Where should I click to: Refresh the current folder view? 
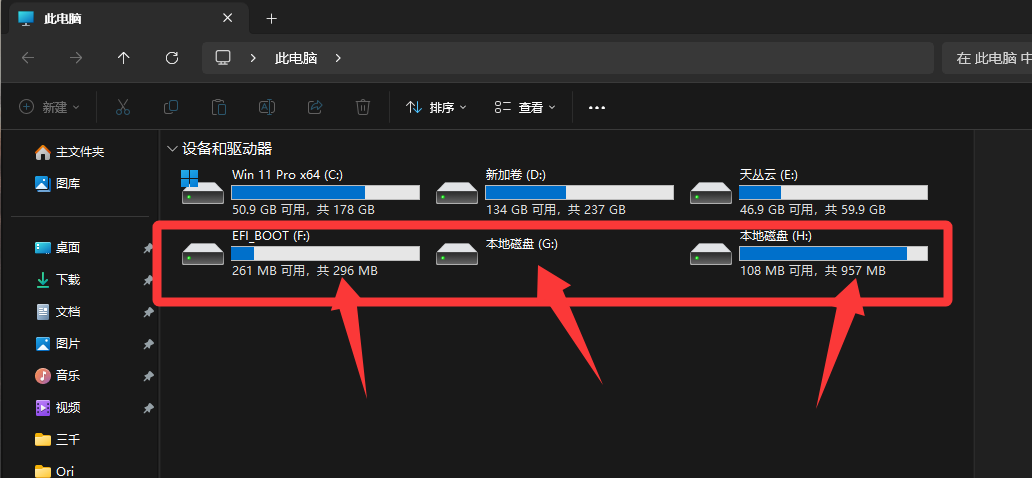[x=172, y=58]
